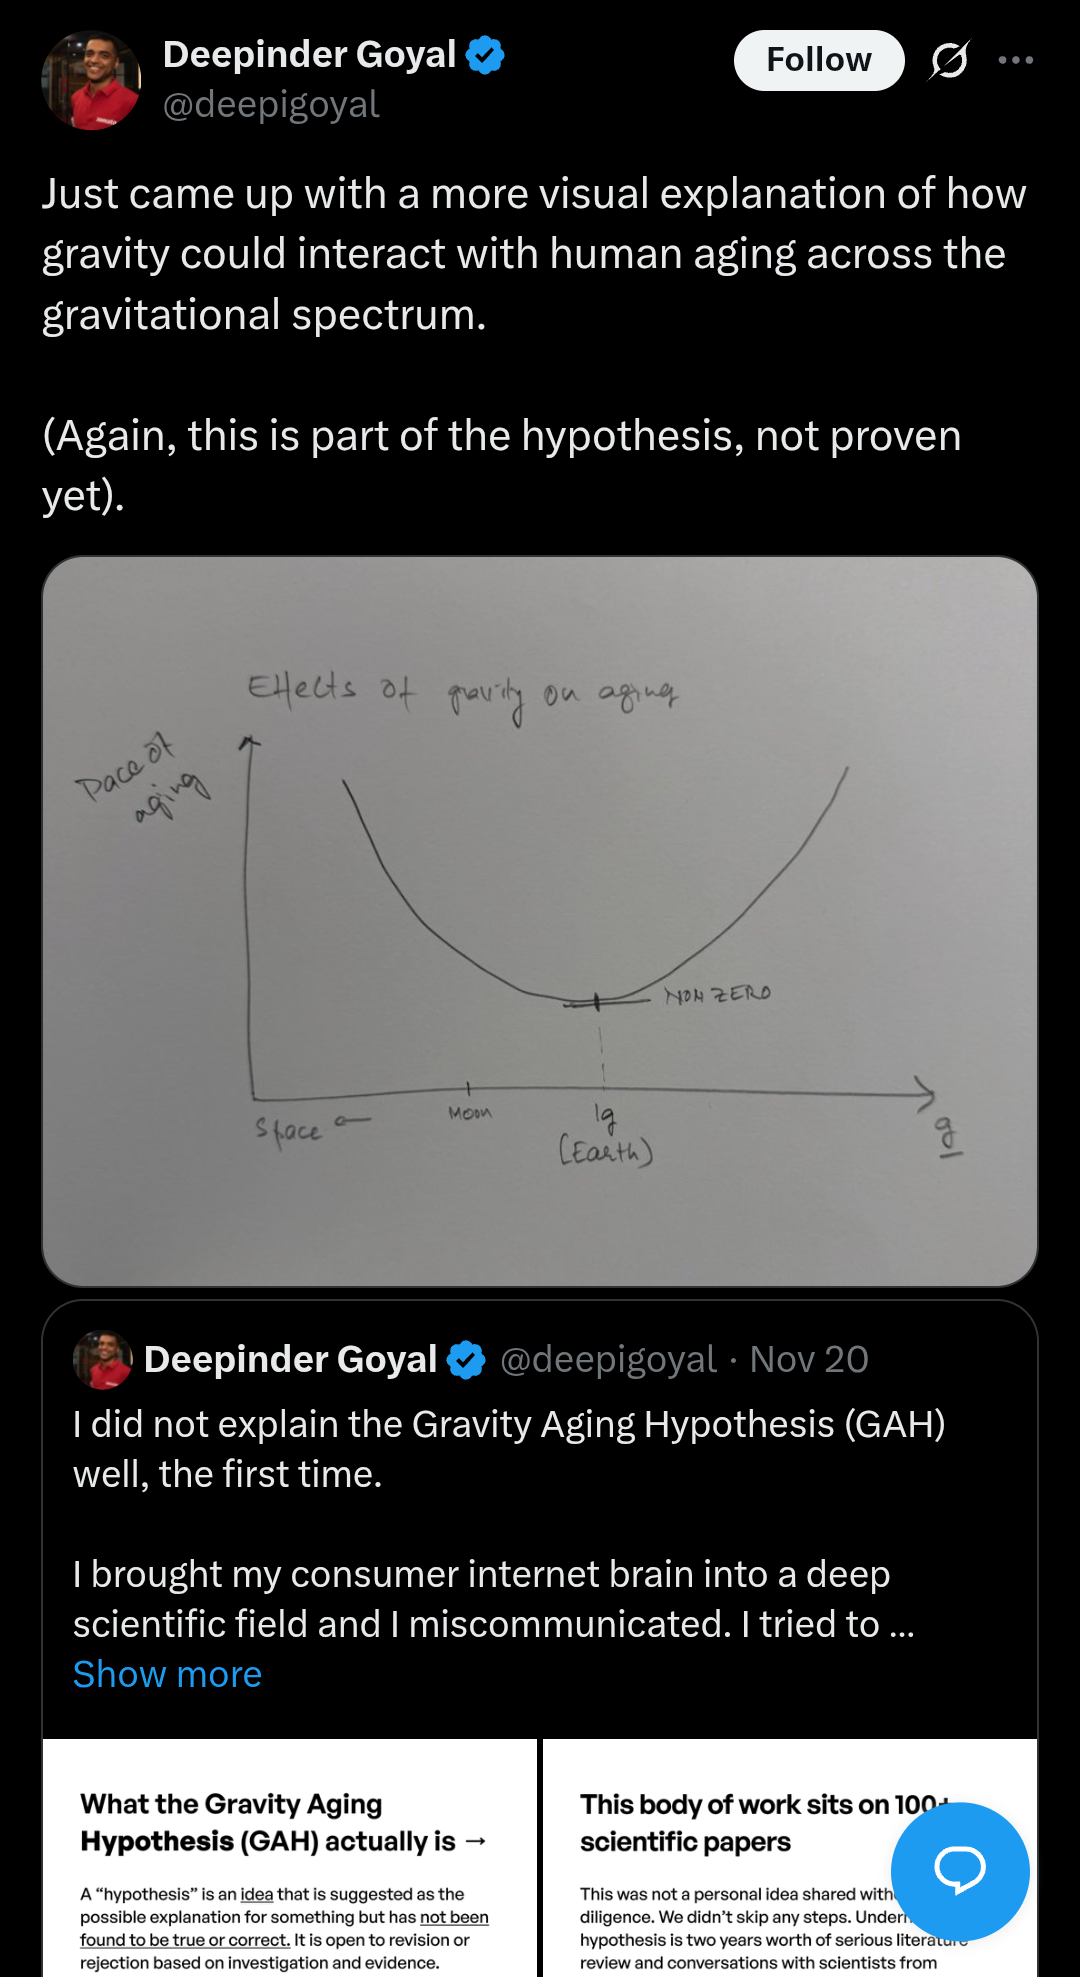Open the more options (•••) menu

(1016, 60)
